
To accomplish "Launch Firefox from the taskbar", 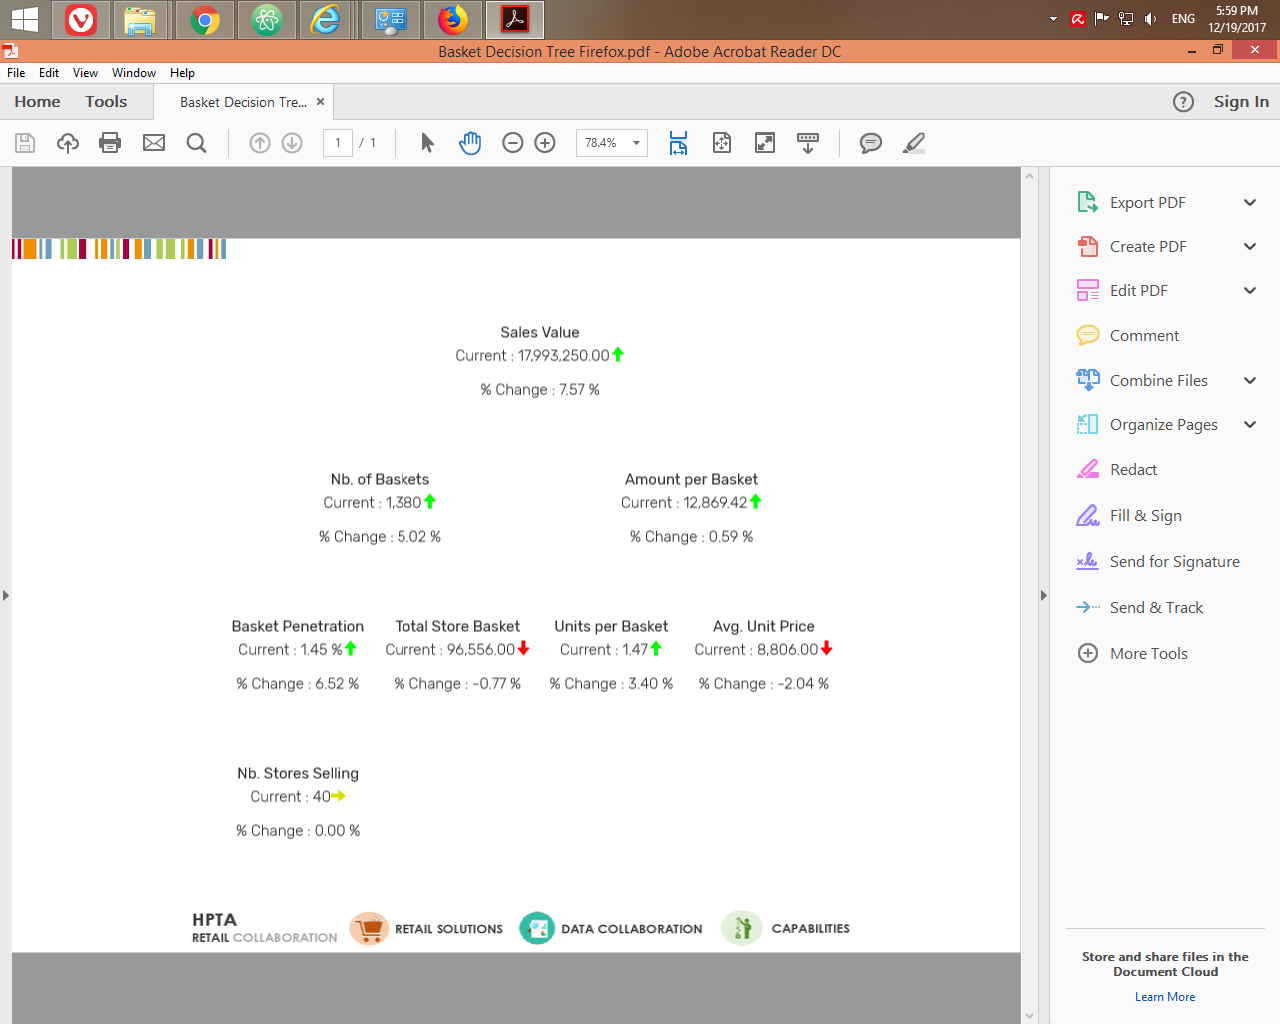I will [x=451, y=19].
